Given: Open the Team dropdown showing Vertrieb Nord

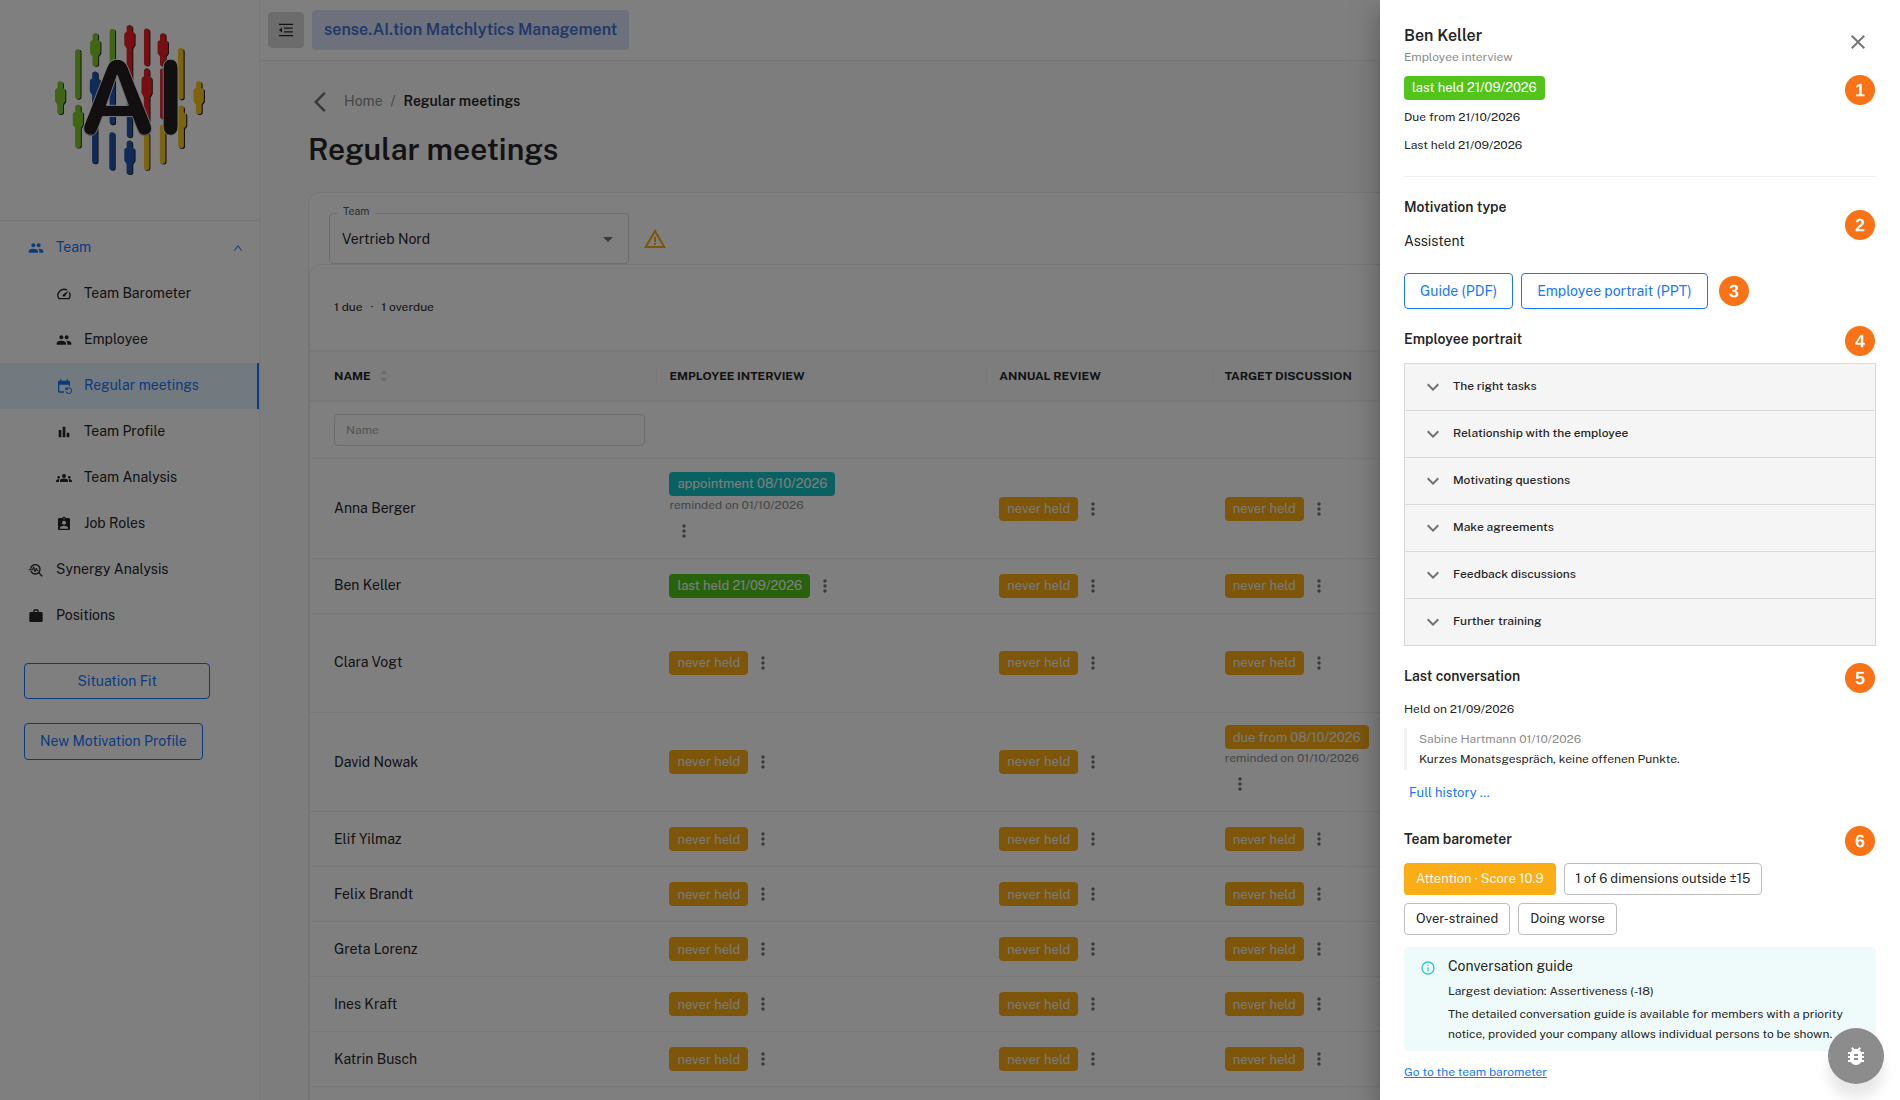Looking at the screenshot, I should (x=479, y=239).
